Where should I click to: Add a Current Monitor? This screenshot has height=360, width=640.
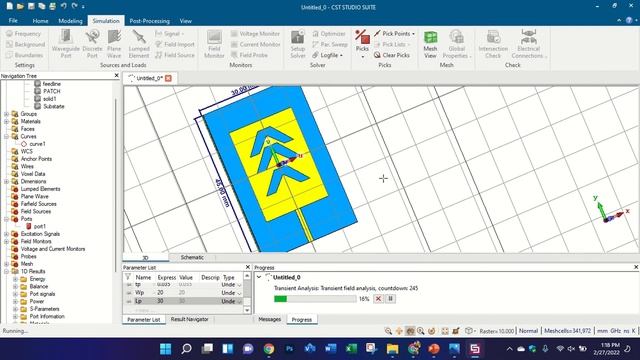(255, 44)
